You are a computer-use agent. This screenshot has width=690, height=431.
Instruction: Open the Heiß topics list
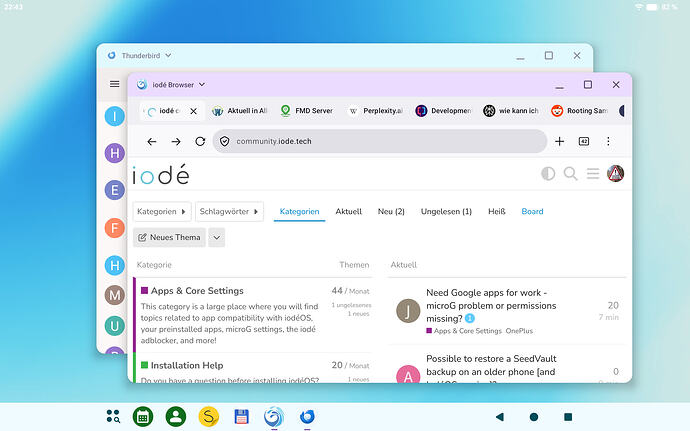pos(496,212)
